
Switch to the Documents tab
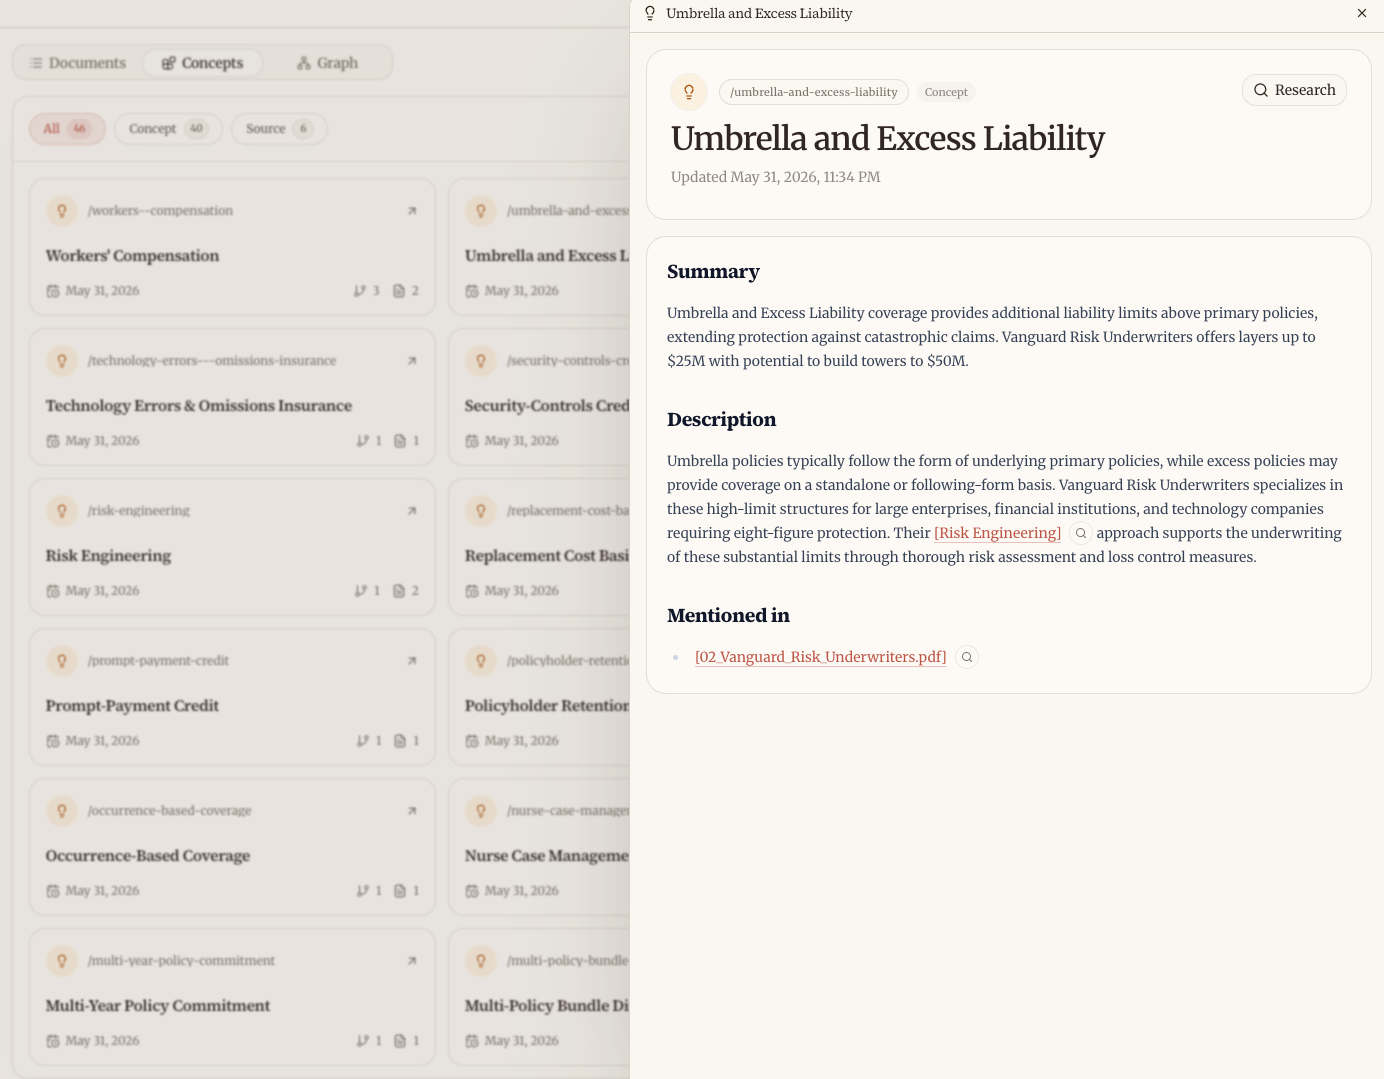tap(78, 63)
